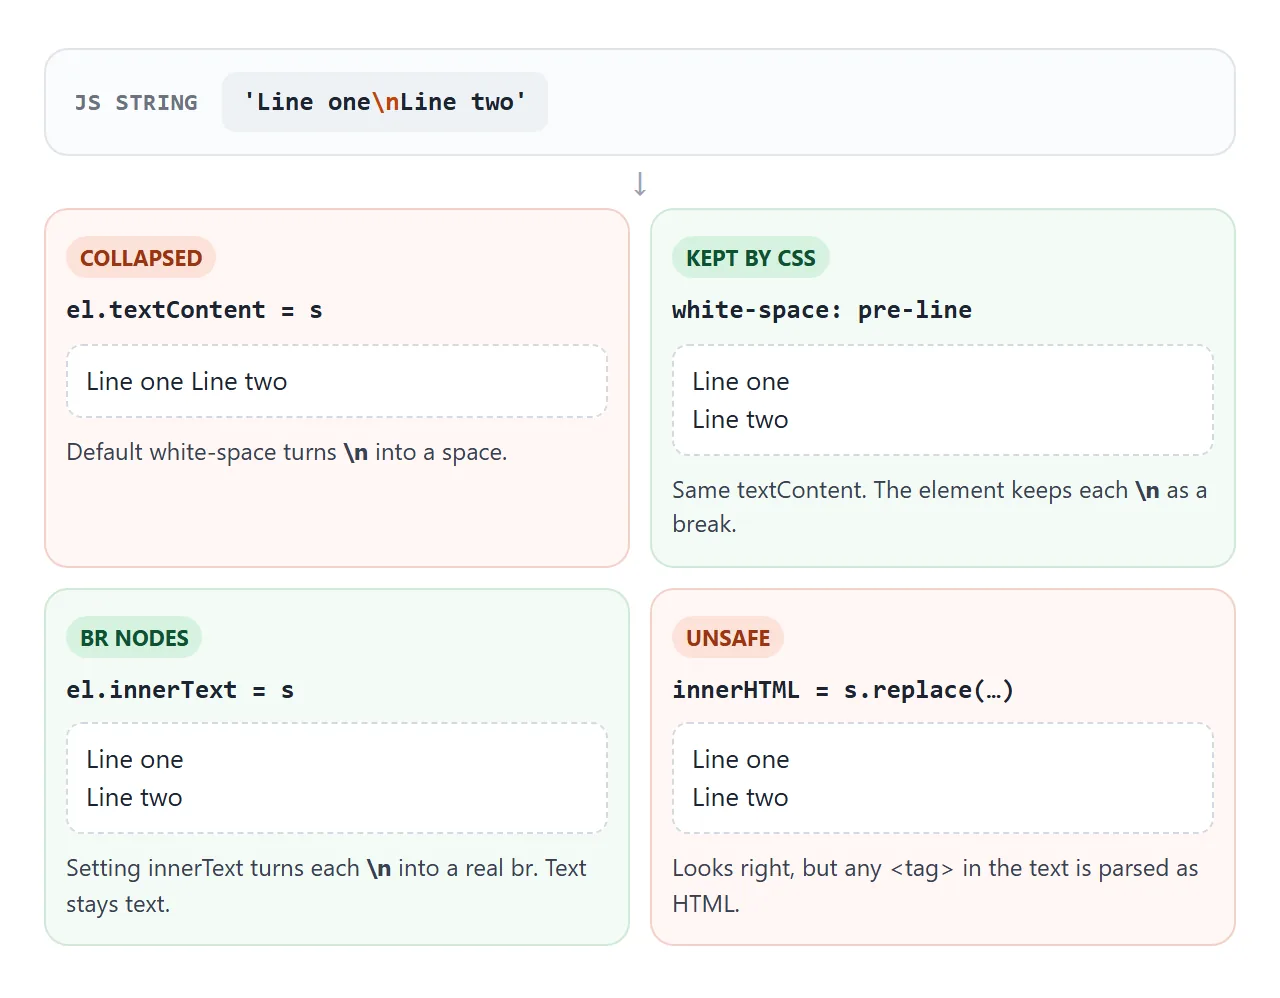
Task: Select the 'Line one\nLine two' code string
Action: (385, 102)
